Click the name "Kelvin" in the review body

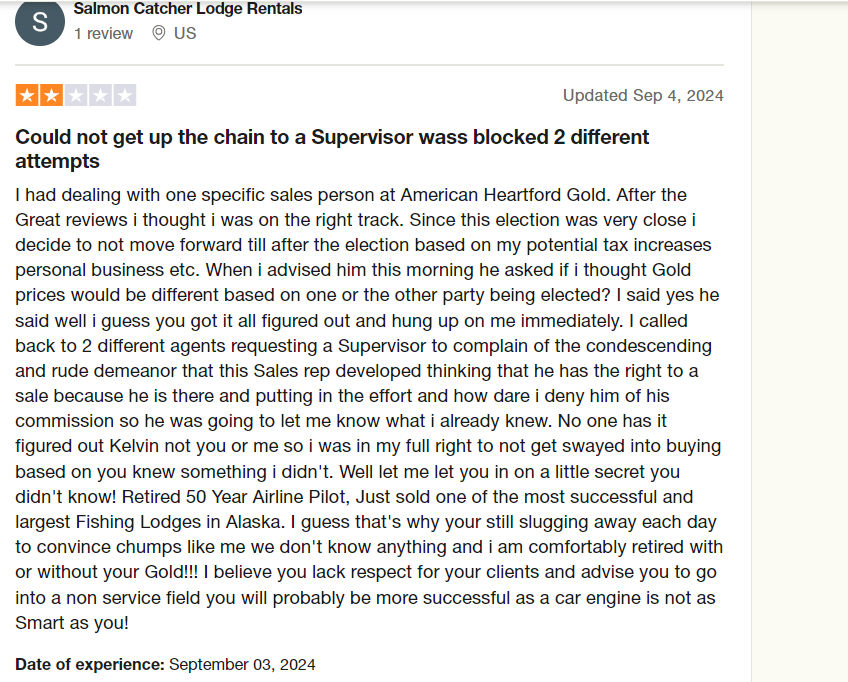pos(135,446)
